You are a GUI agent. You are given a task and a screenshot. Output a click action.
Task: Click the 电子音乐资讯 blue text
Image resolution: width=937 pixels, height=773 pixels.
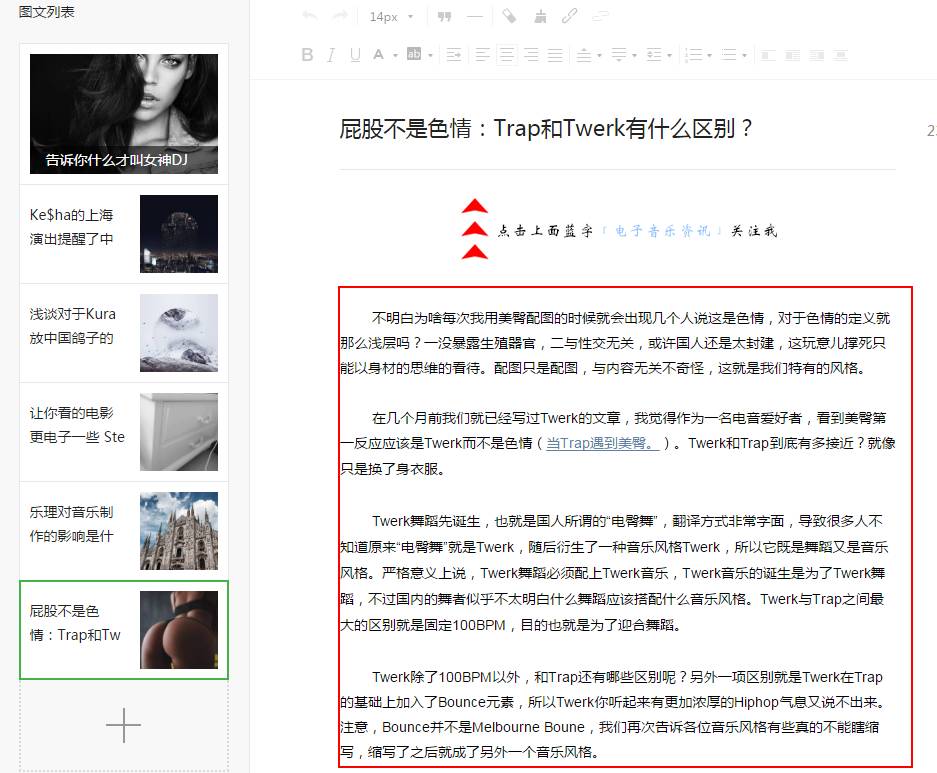point(663,231)
